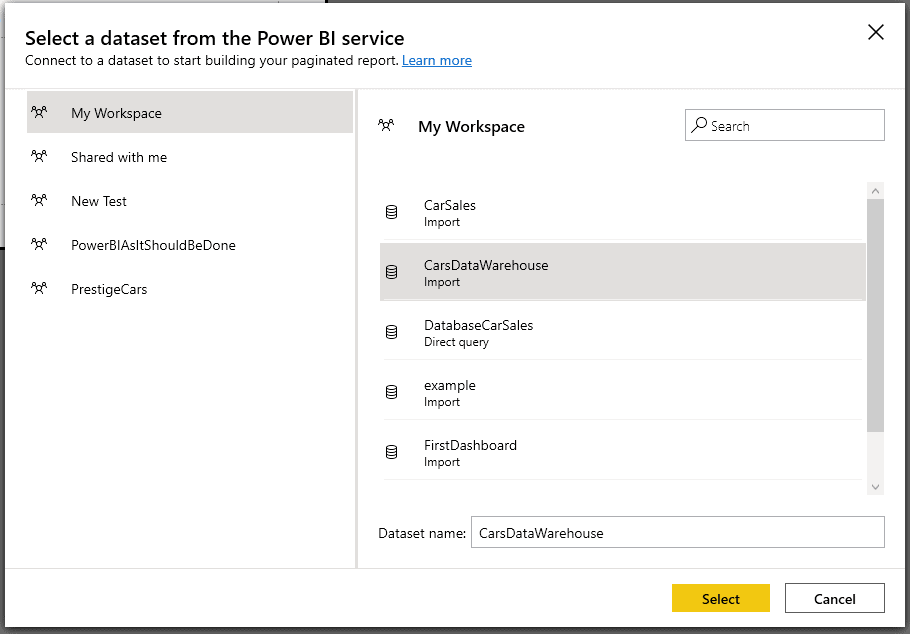Focus the Dataset name input field
Image resolution: width=910 pixels, height=634 pixels.
tap(677, 532)
